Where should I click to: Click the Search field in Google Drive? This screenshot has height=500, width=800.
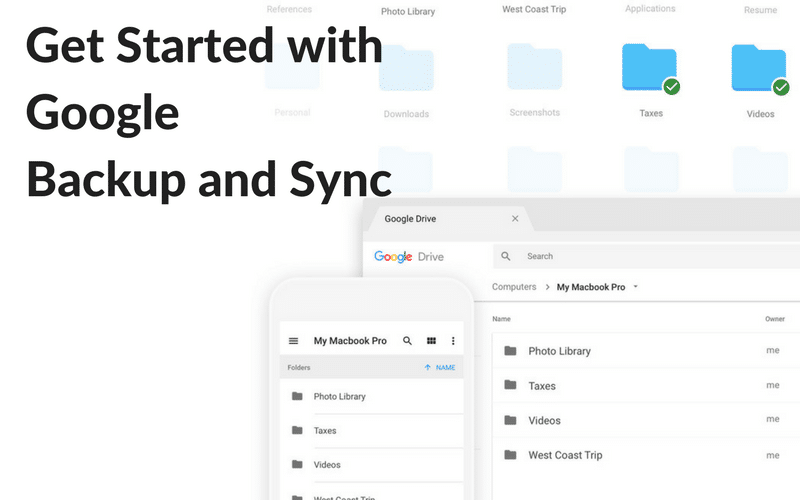click(640, 257)
